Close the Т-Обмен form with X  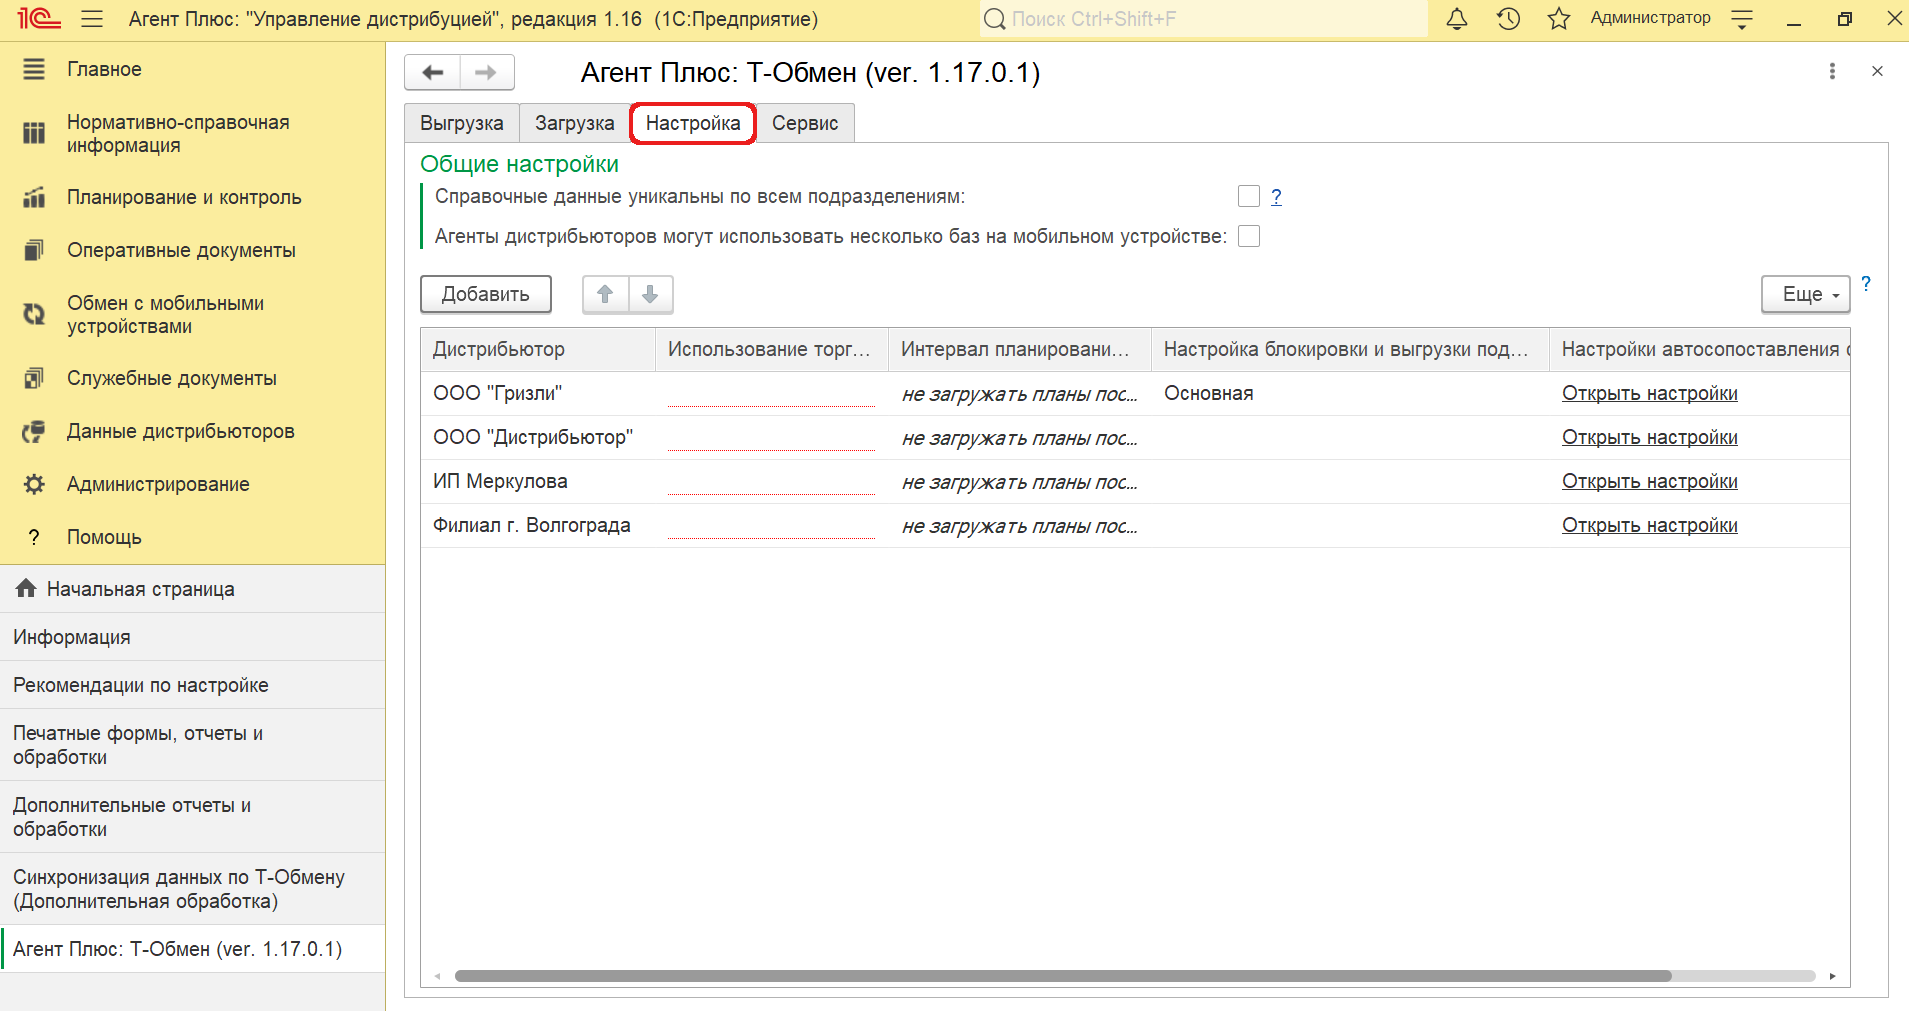tap(1877, 71)
